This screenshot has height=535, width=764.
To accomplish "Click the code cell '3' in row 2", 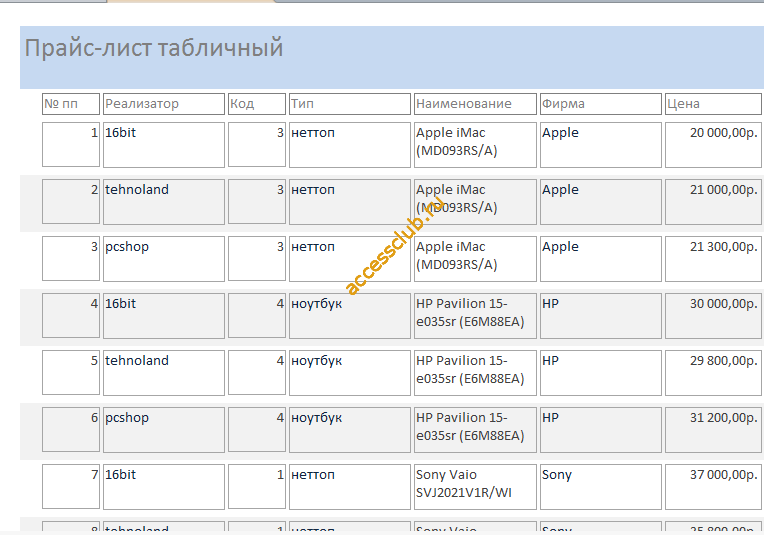I will [x=257, y=202].
